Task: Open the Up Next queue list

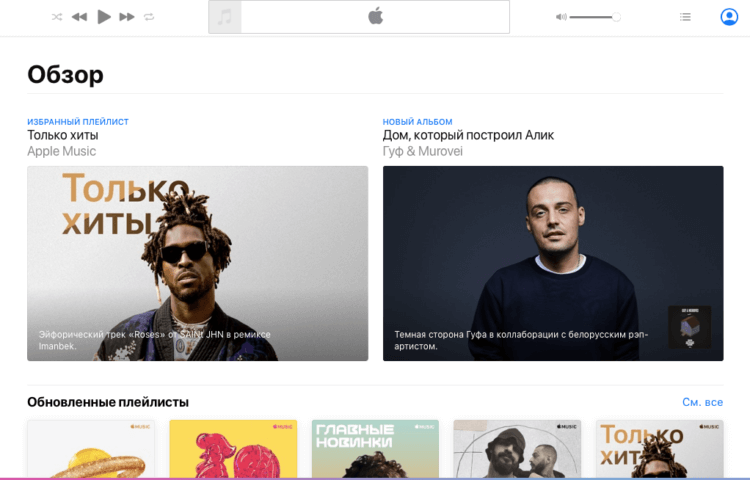Action: click(x=685, y=17)
